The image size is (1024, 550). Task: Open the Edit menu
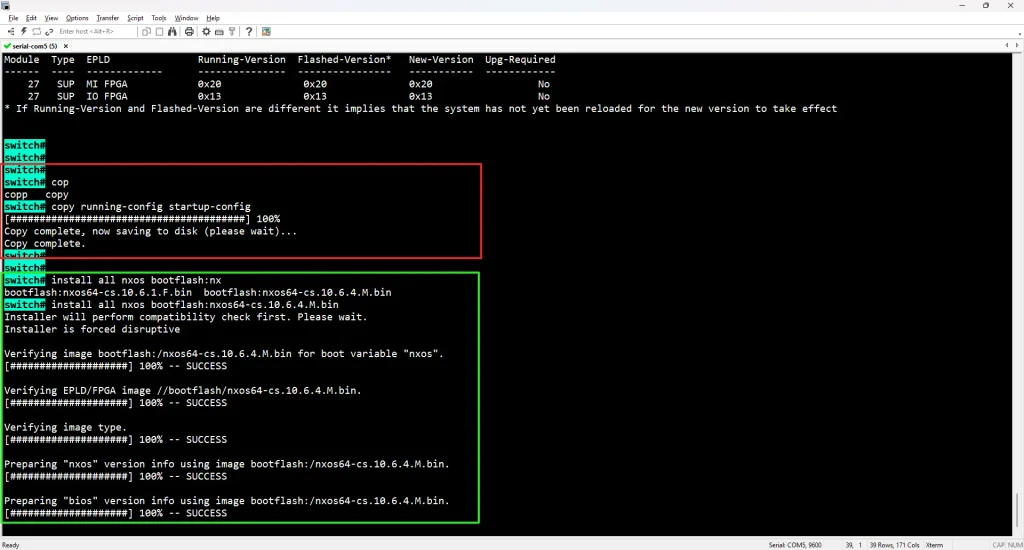[31, 18]
